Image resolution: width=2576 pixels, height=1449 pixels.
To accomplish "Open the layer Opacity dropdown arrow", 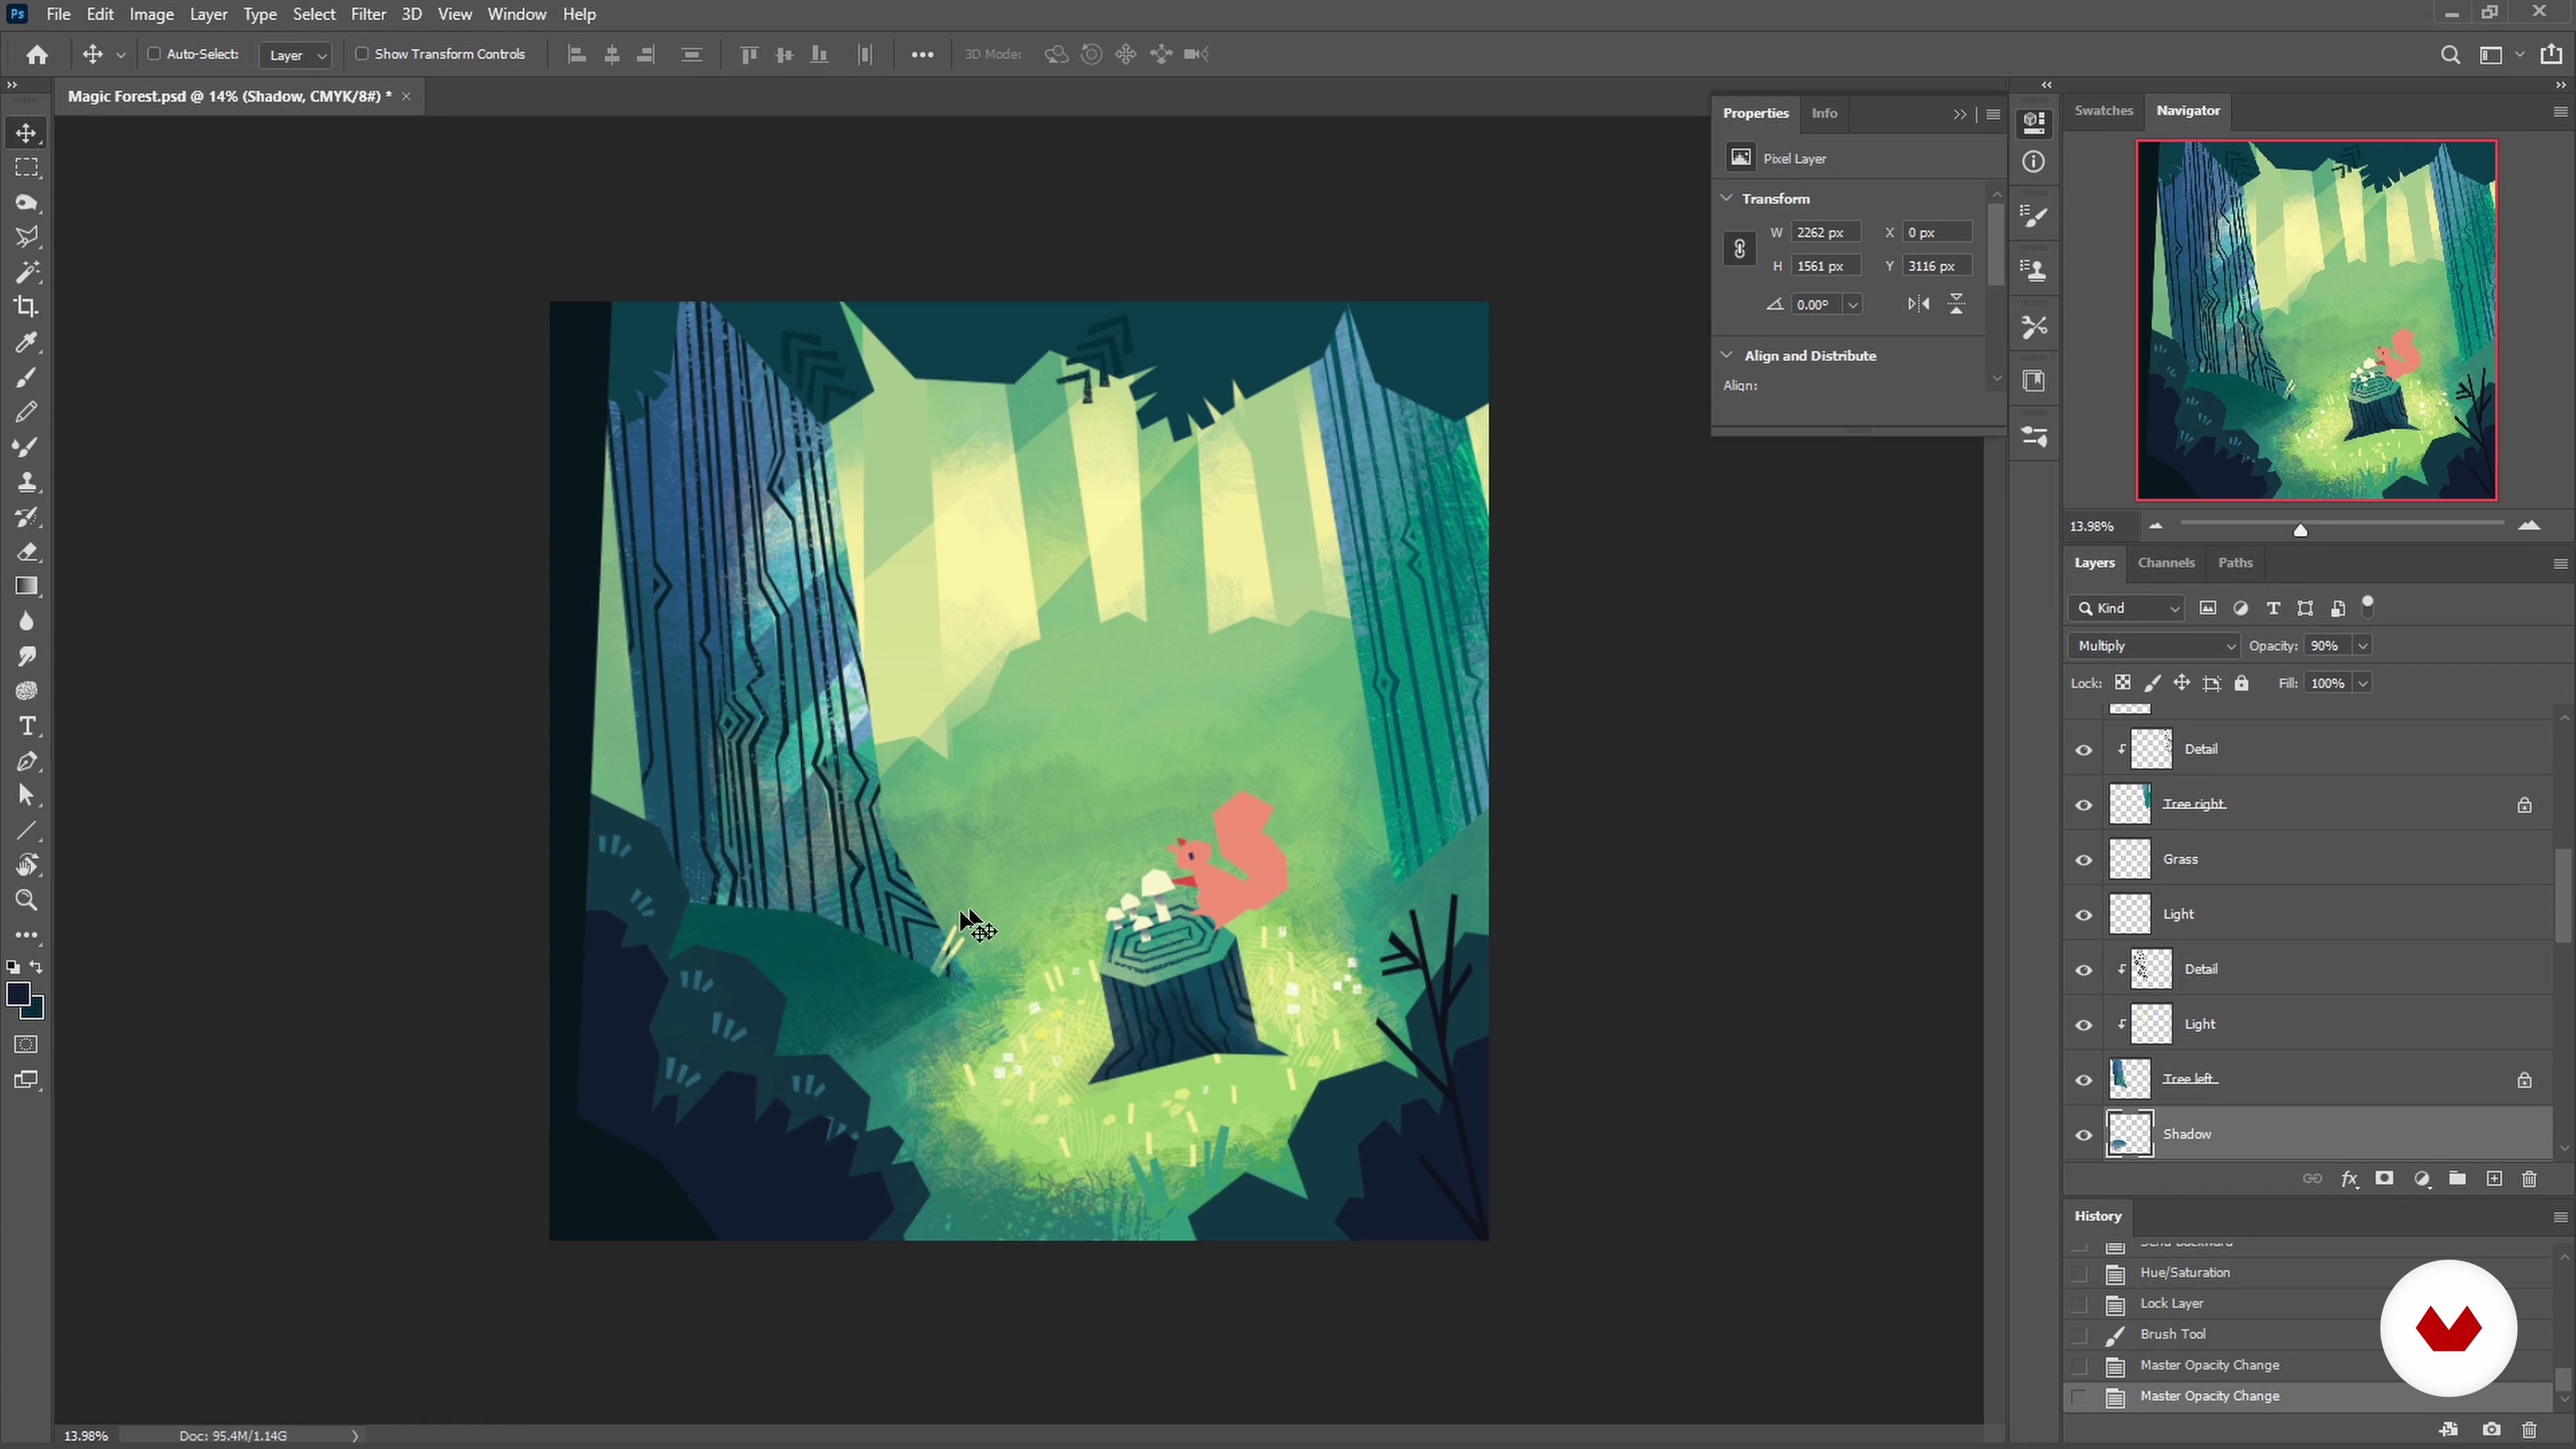I will [x=2362, y=646].
